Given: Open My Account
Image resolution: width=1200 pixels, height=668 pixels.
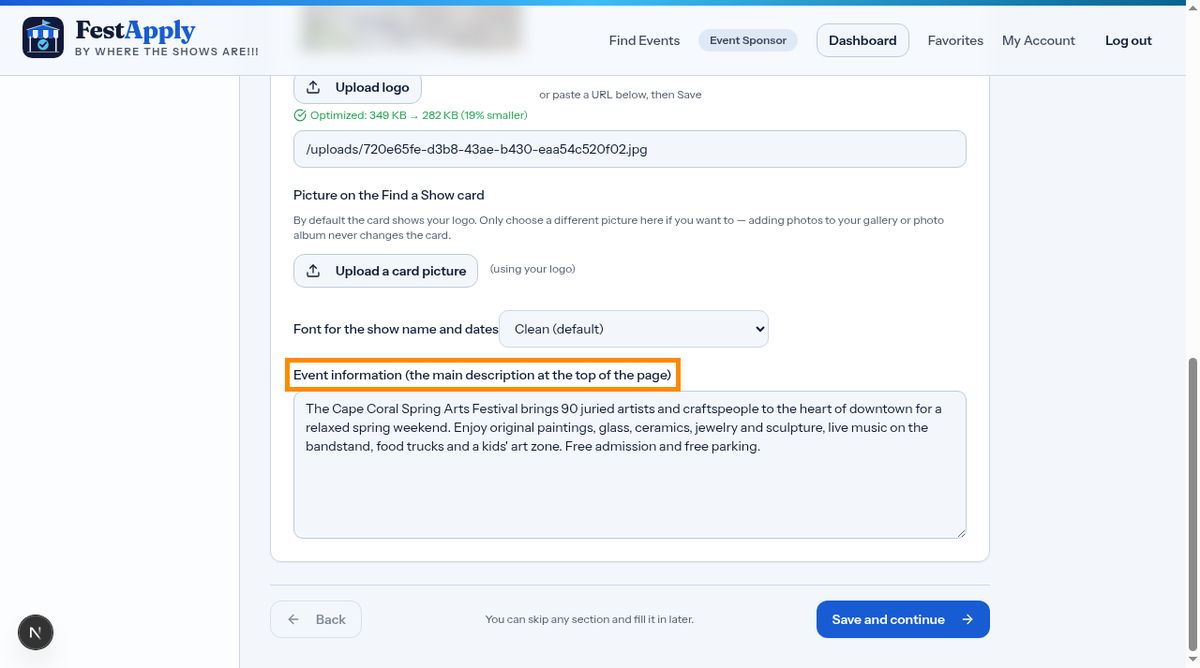Looking at the screenshot, I should click(1038, 40).
